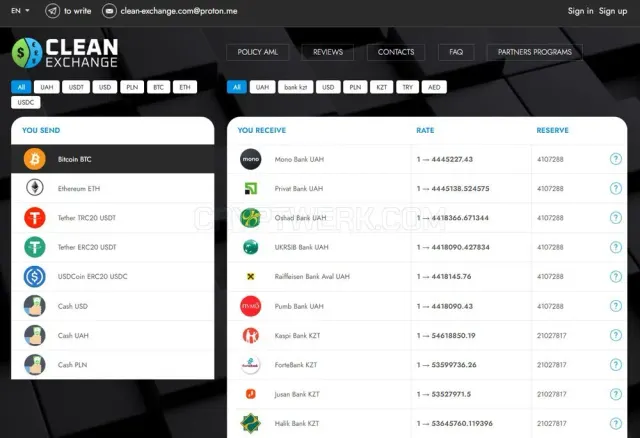Choose the Privat Bank logo
The image size is (640, 438).
point(251,188)
